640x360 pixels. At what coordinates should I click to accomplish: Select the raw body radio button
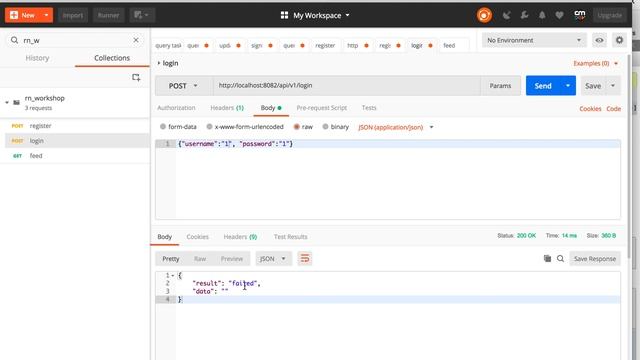click(297, 127)
